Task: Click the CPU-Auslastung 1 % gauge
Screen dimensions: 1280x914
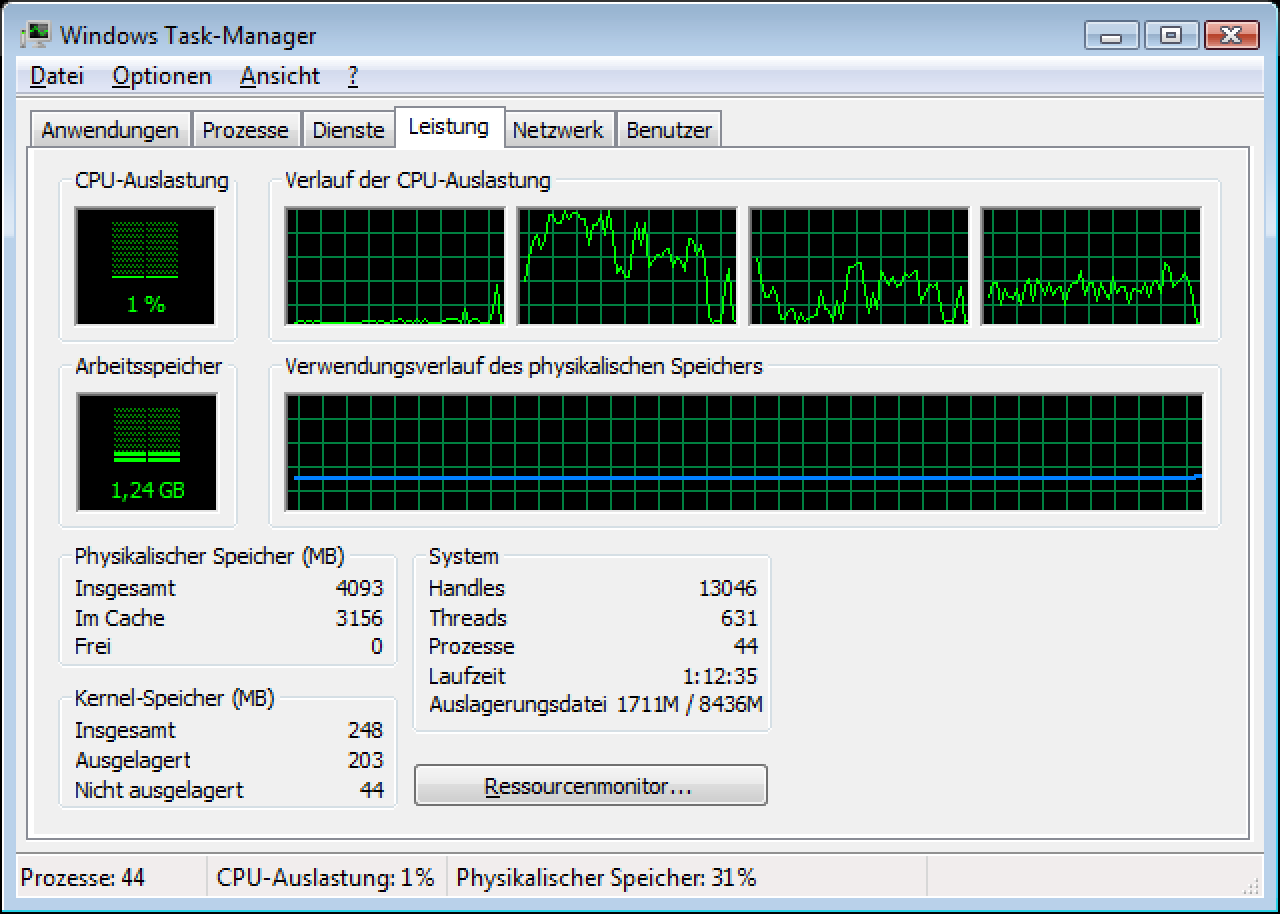Action: tap(145, 266)
